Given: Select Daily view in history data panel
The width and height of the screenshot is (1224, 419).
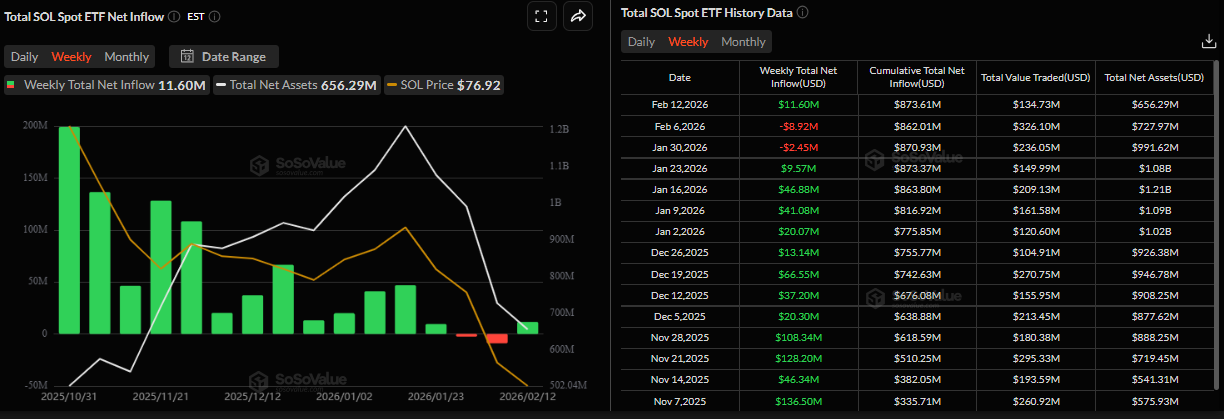Looking at the screenshot, I should pyautogui.click(x=641, y=42).
